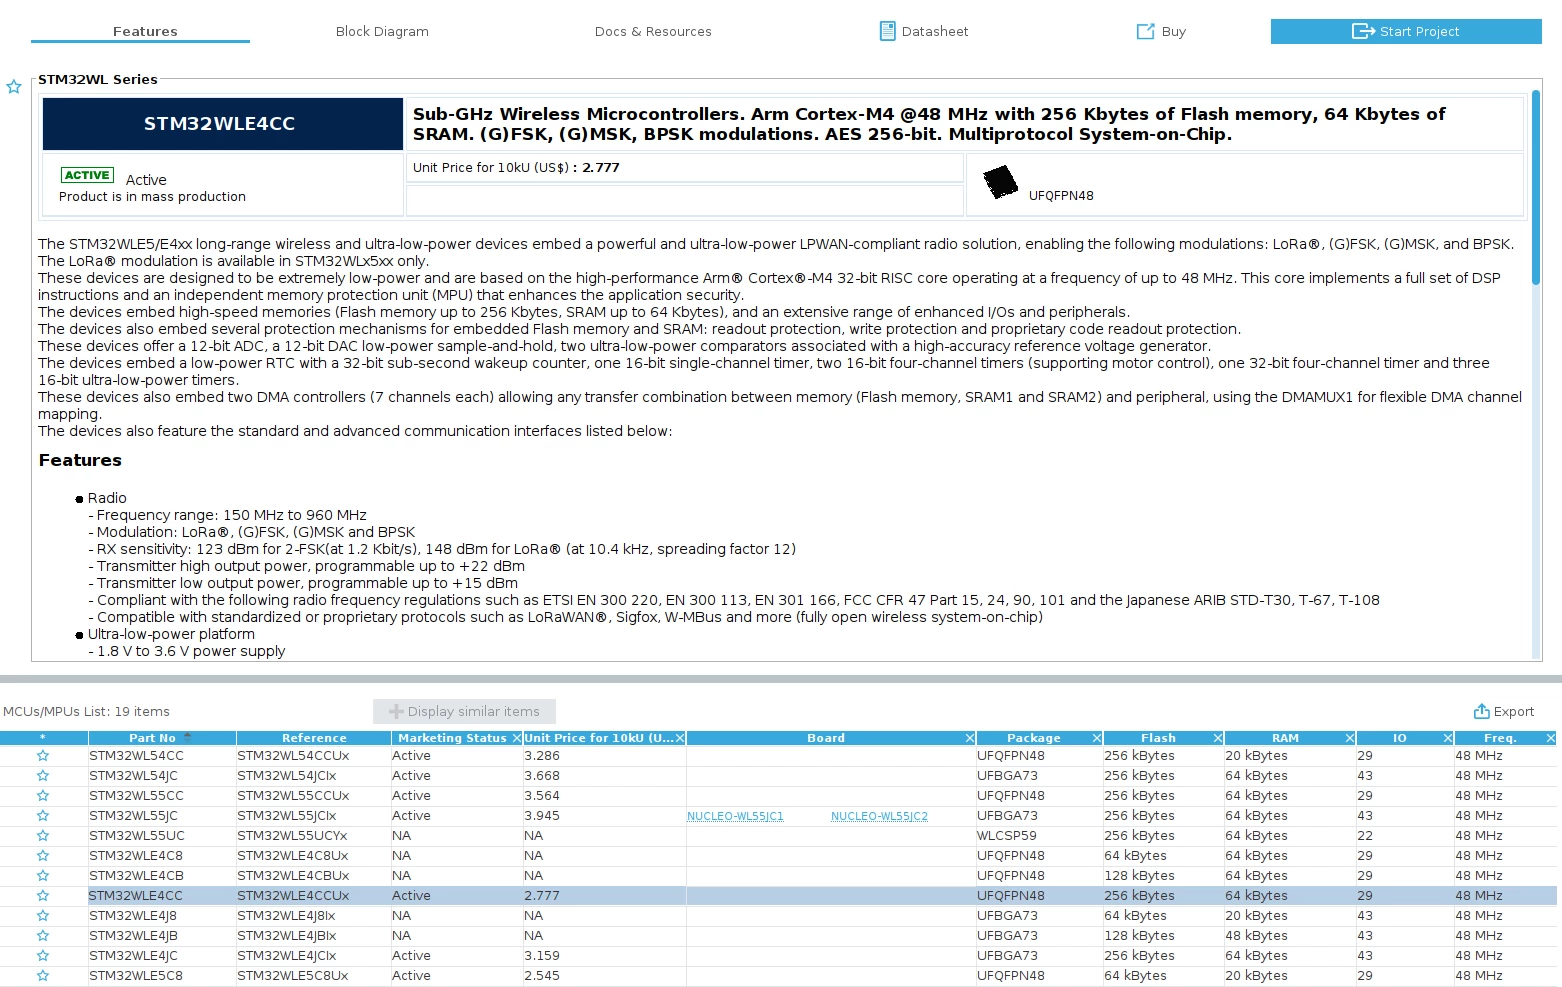Viewport: 1562px width, 987px height.
Task: Star the STM32WLE5C8 row
Action: tap(43, 976)
